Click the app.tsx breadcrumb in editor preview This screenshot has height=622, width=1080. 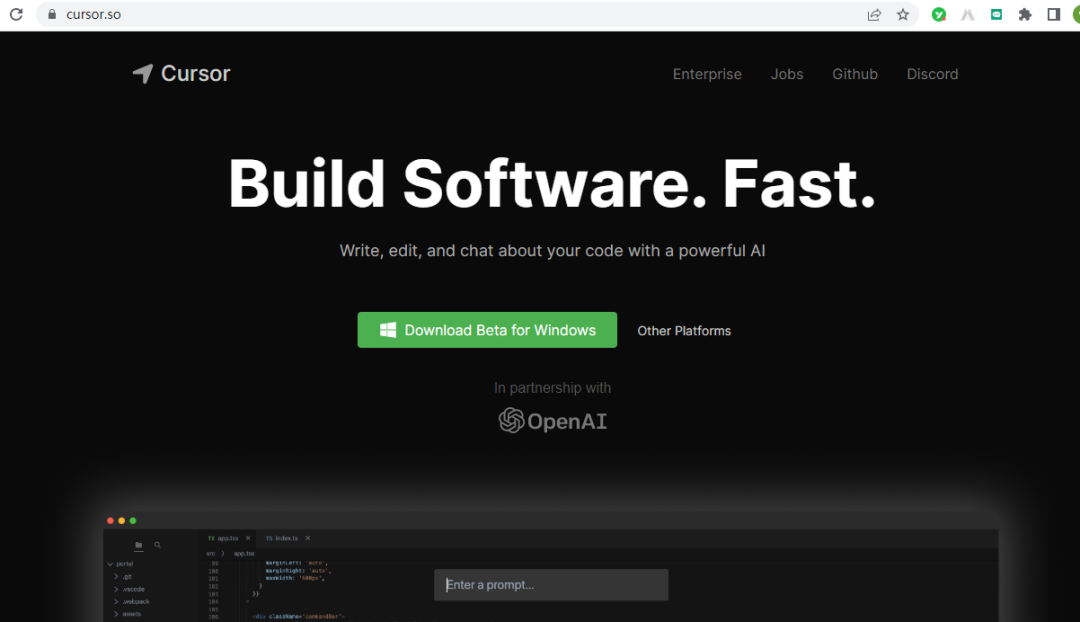(x=244, y=553)
